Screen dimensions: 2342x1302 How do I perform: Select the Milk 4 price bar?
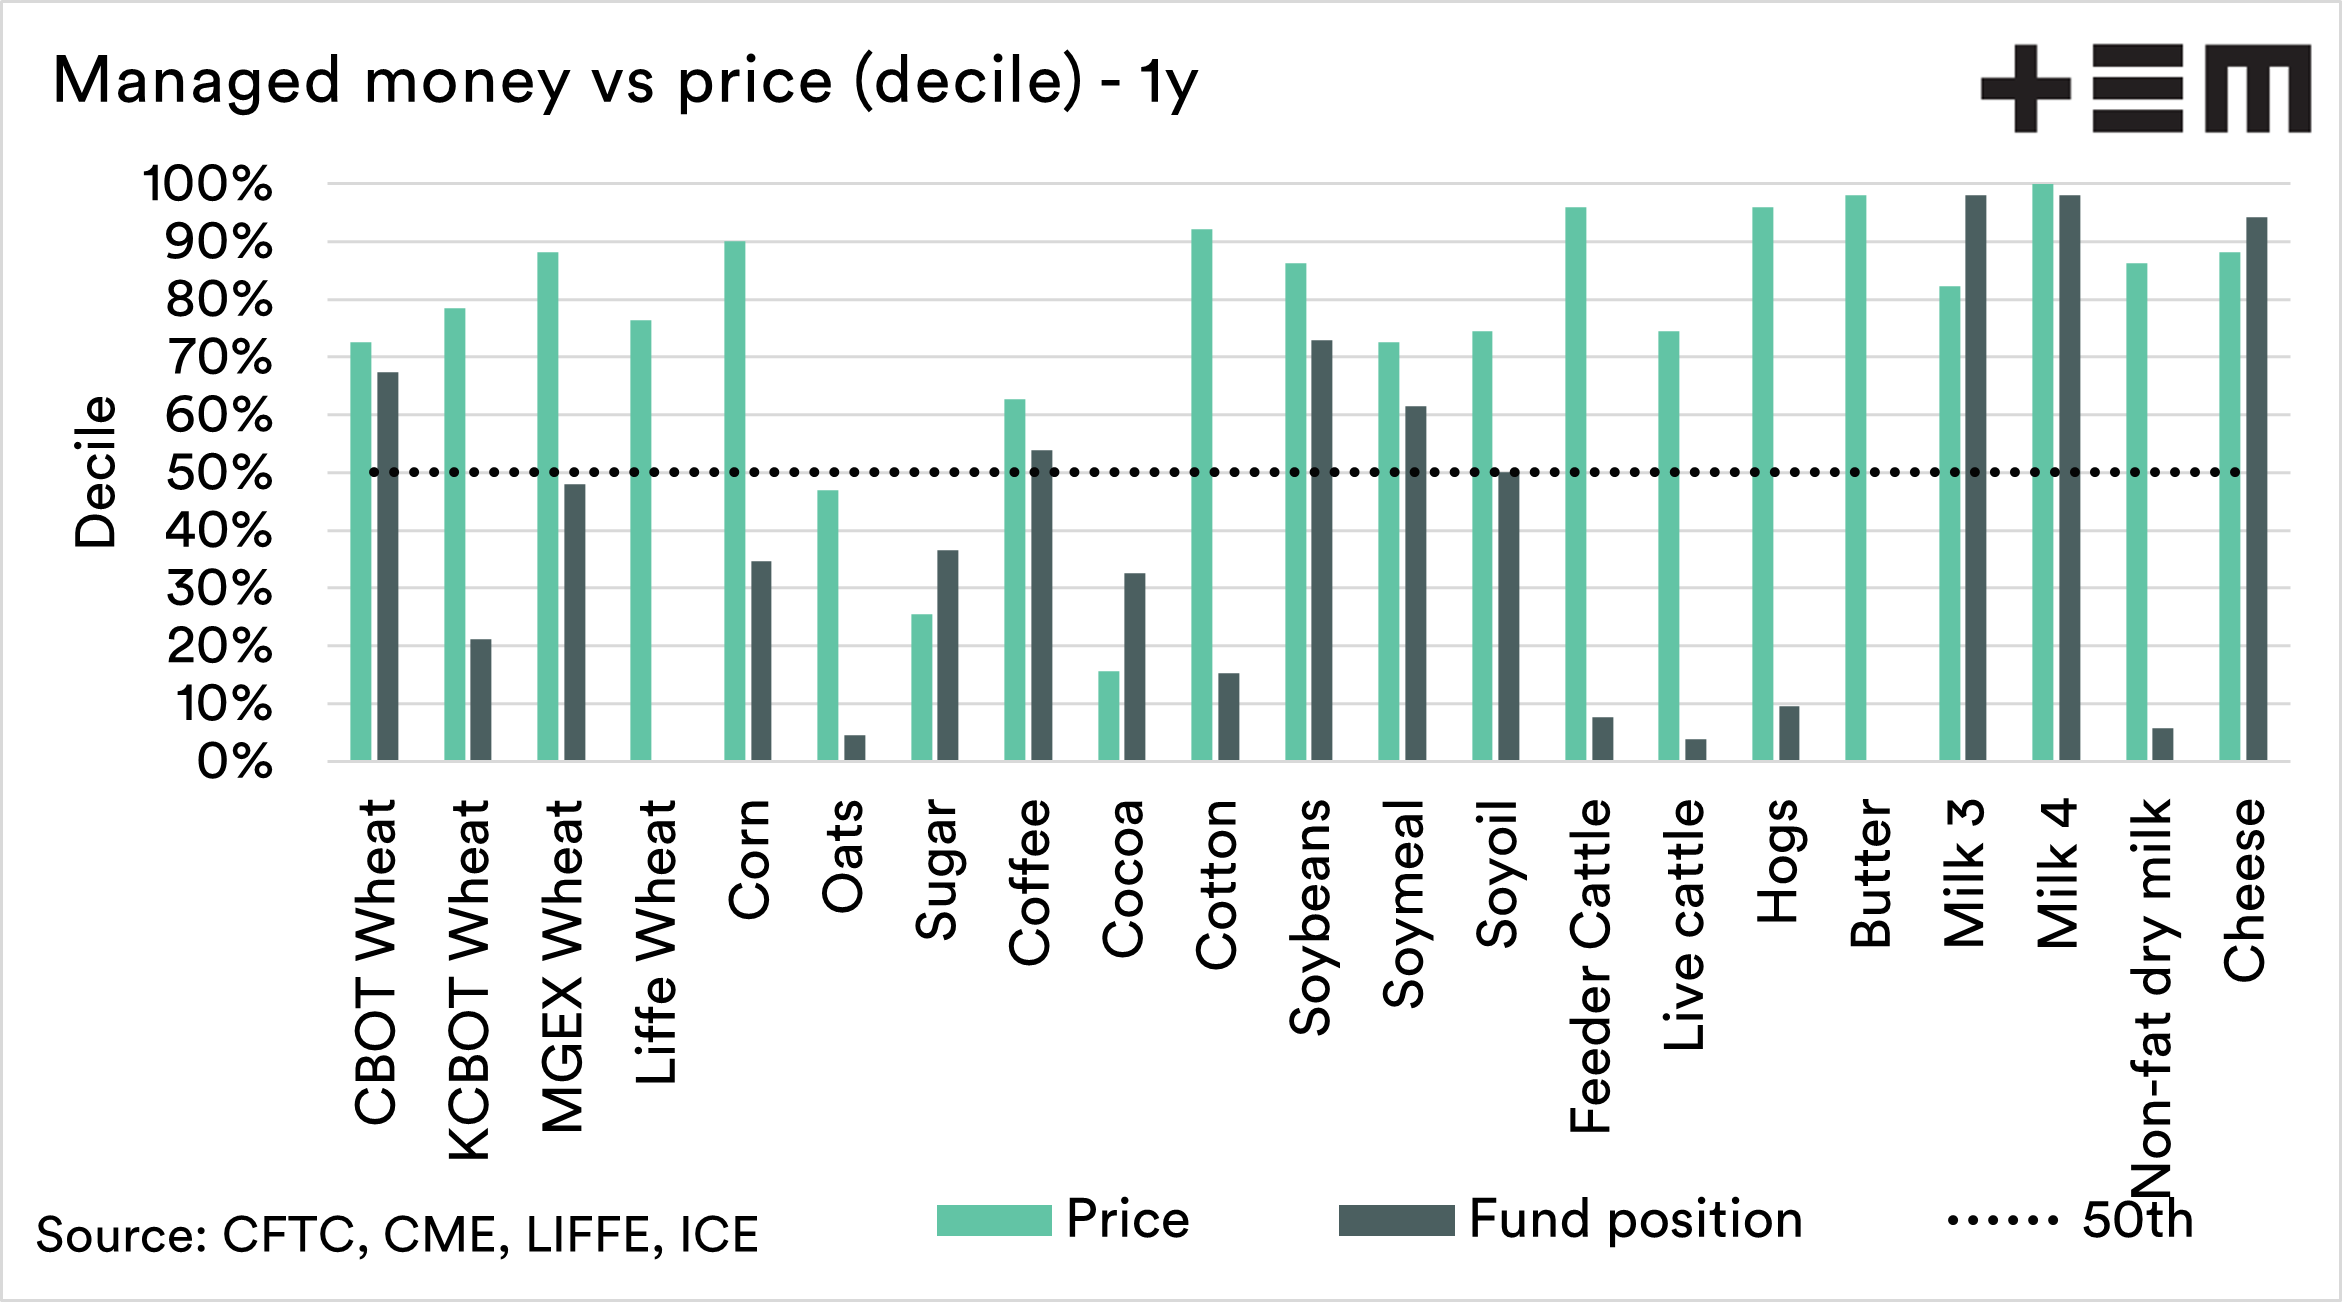coord(2043,472)
